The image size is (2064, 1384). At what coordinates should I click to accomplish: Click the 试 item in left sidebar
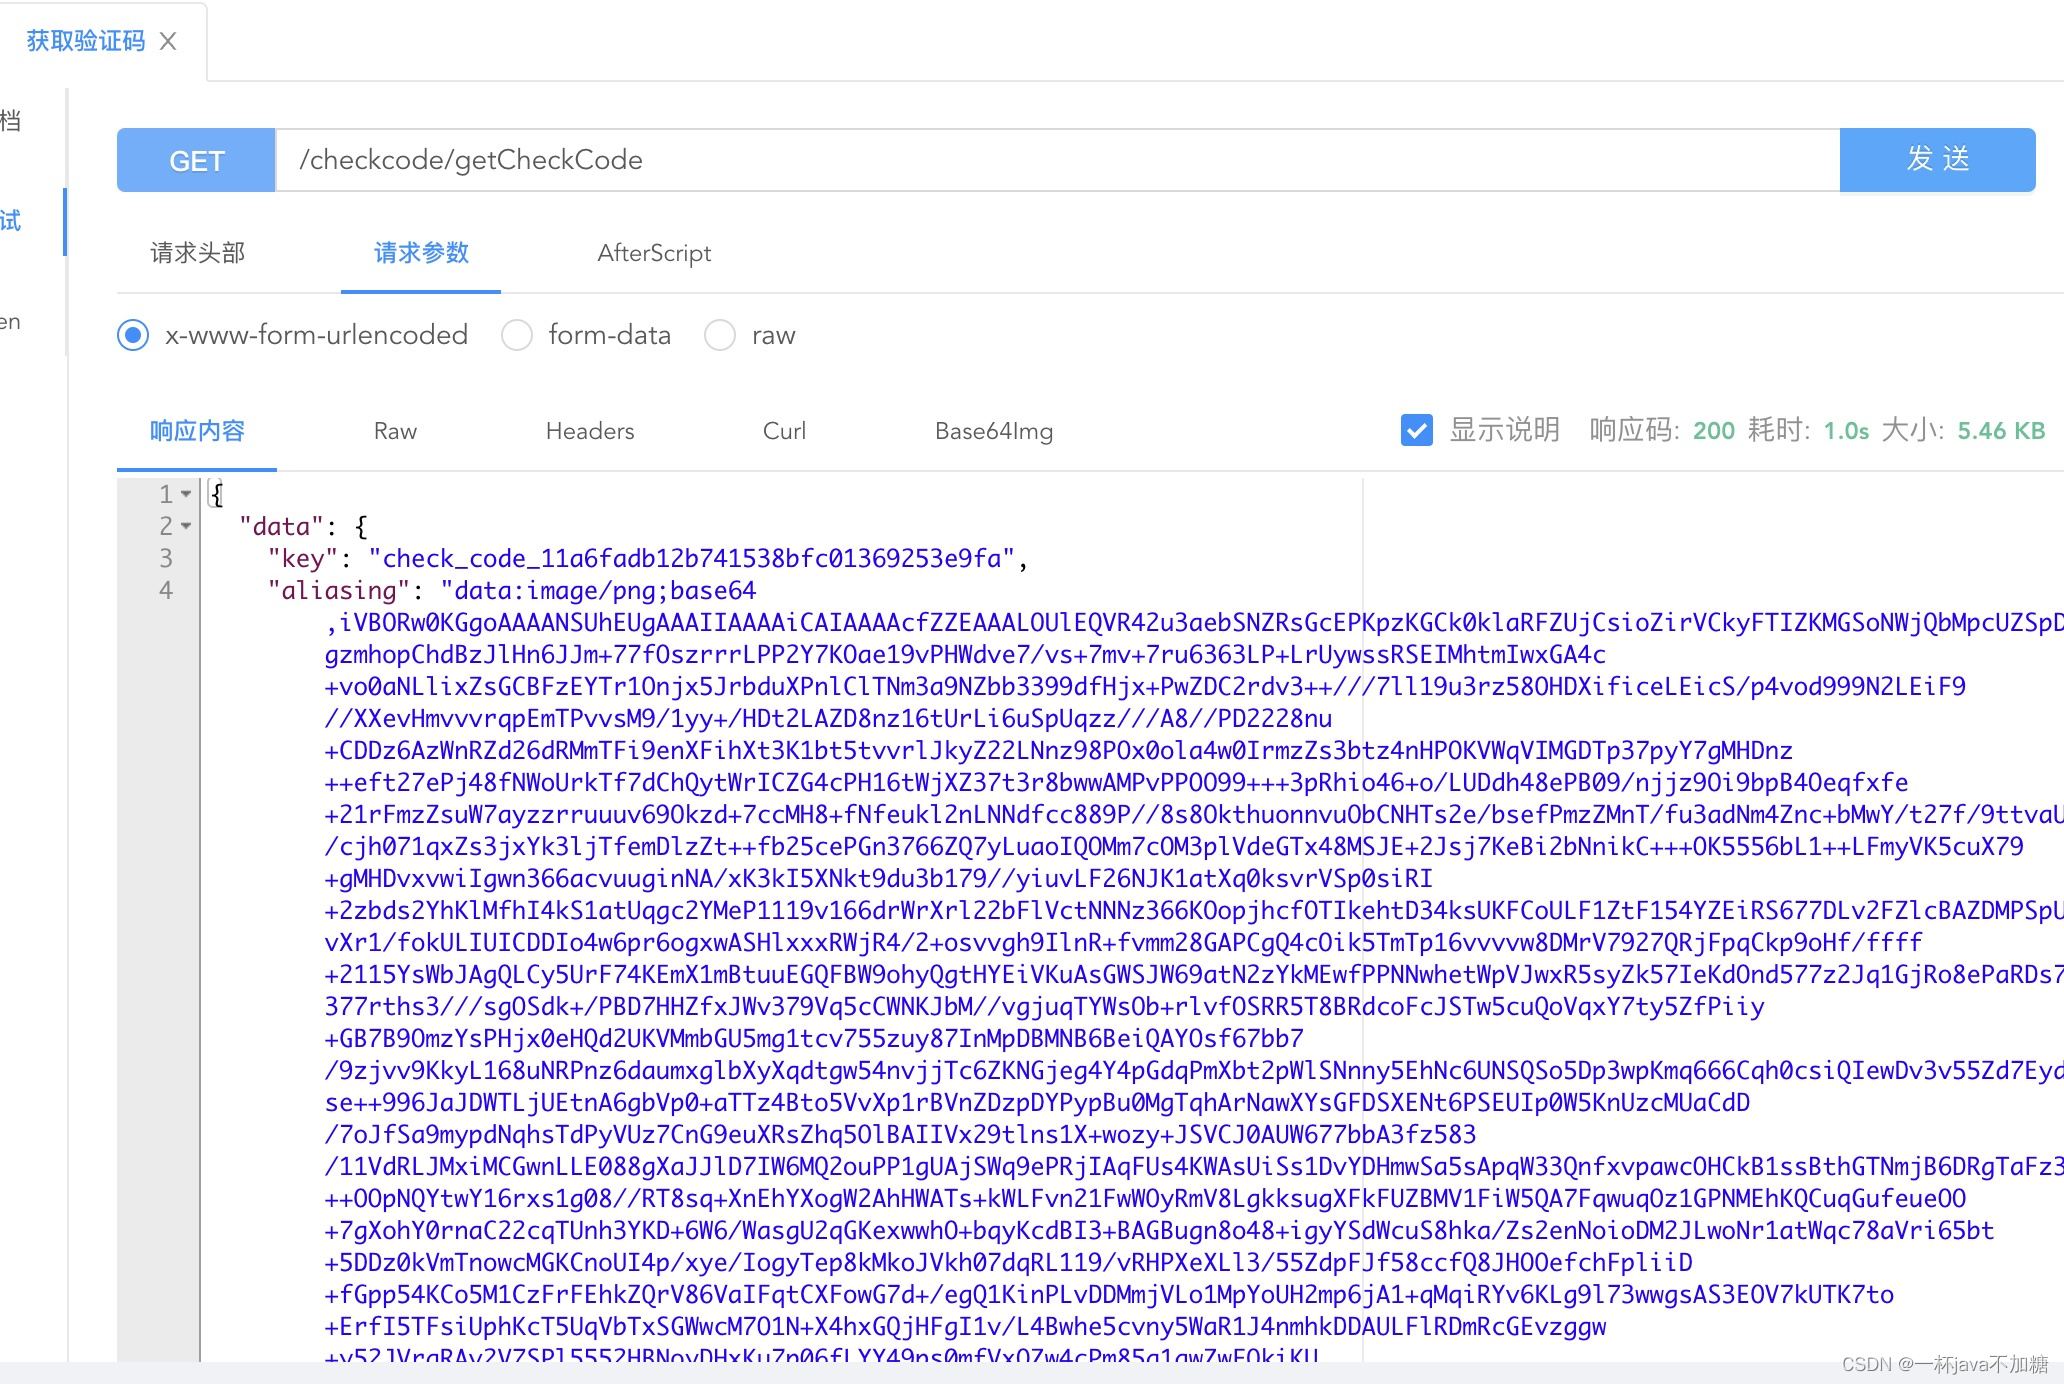10,221
